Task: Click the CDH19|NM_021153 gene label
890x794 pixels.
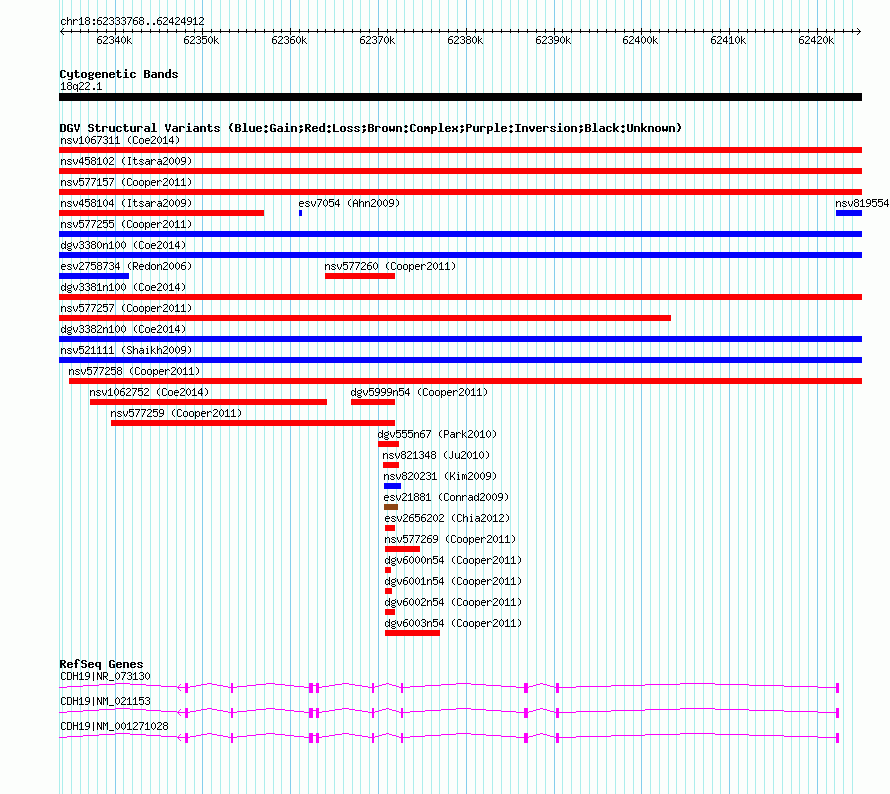Action: tap(105, 701)
